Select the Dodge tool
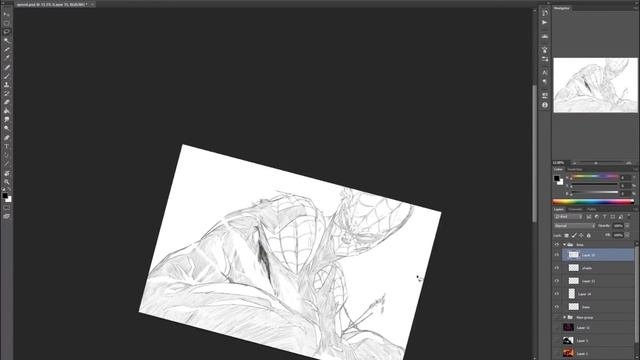The image size is (640, 360). pos(7,129)
